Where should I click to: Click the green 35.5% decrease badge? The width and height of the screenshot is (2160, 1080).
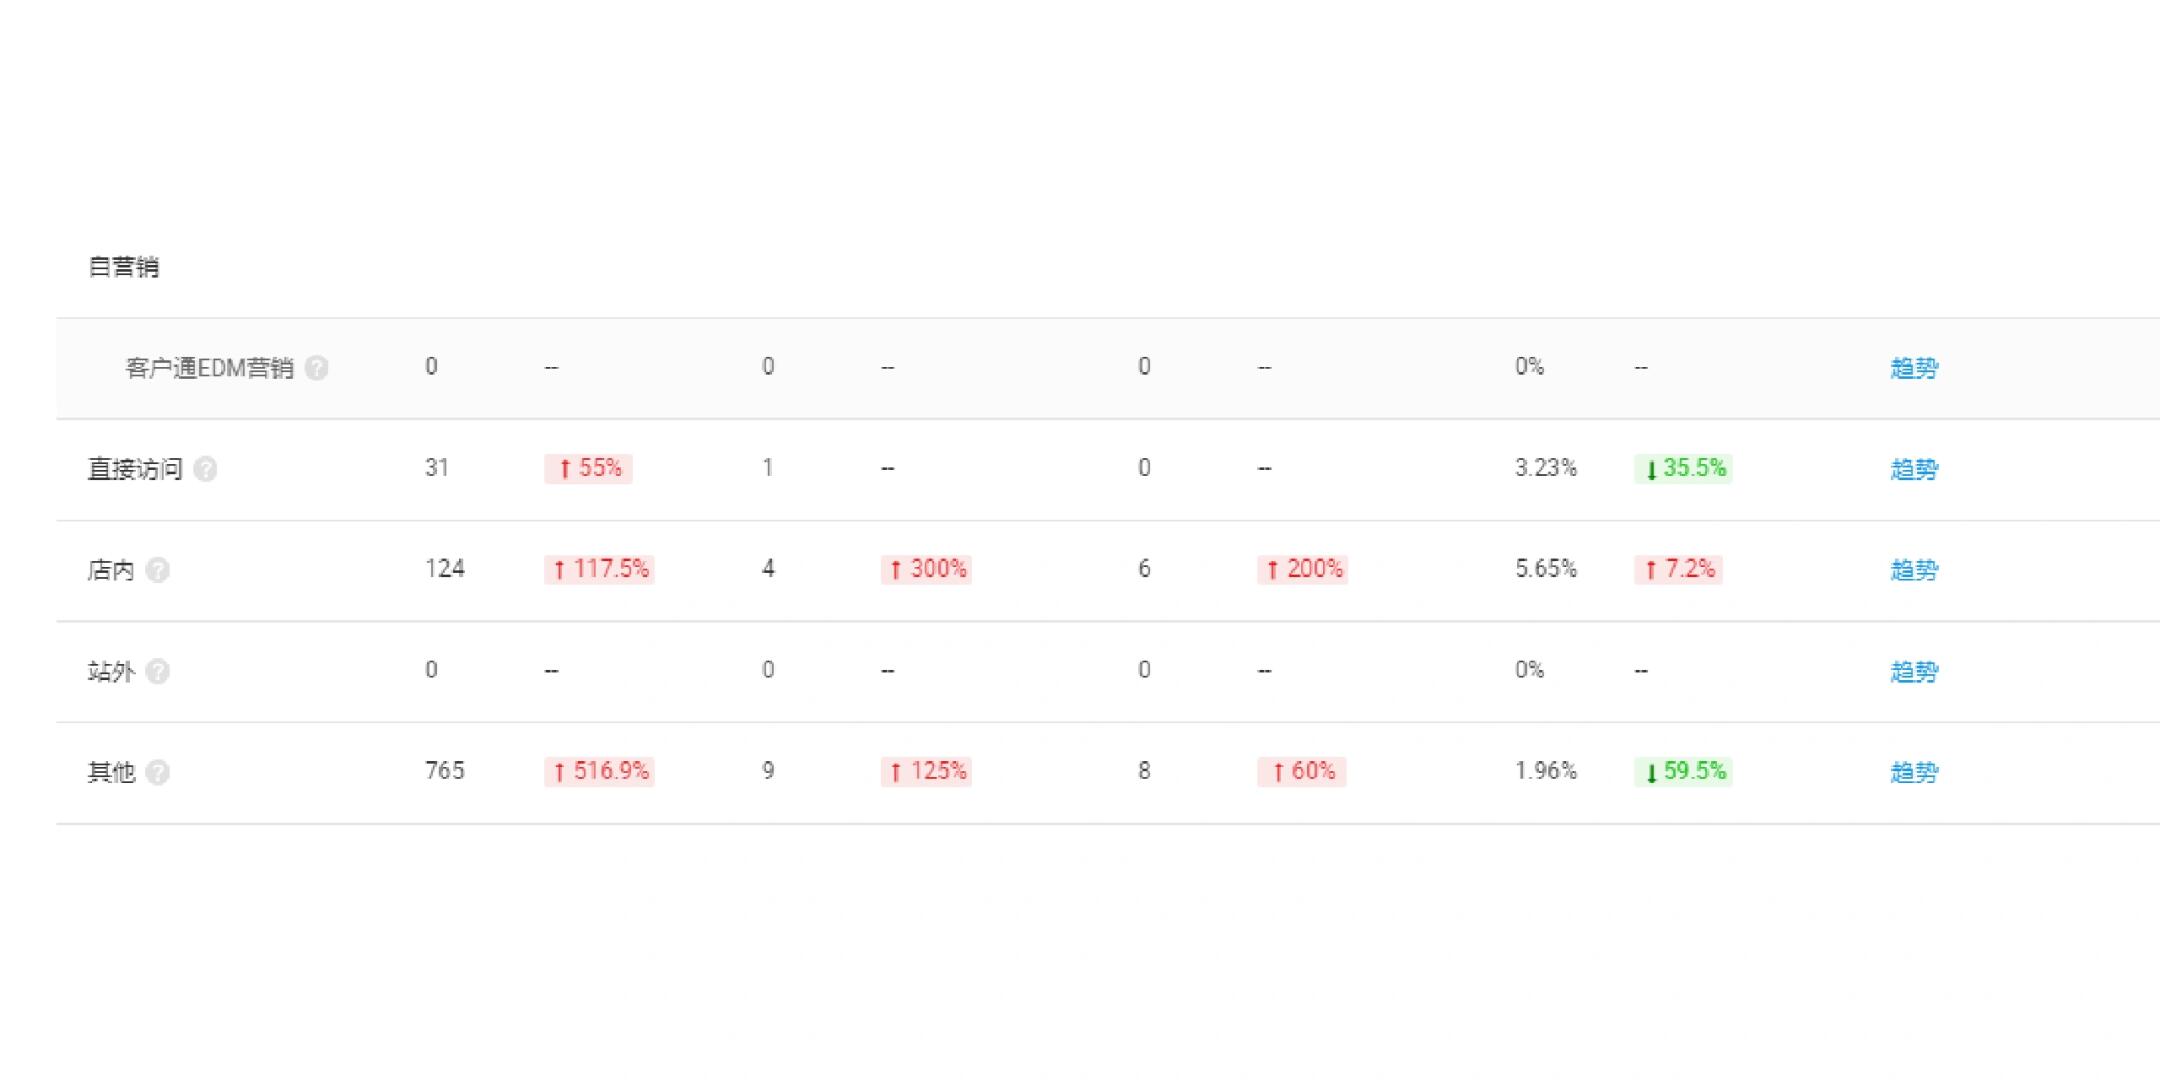(x=1683, y=468)
